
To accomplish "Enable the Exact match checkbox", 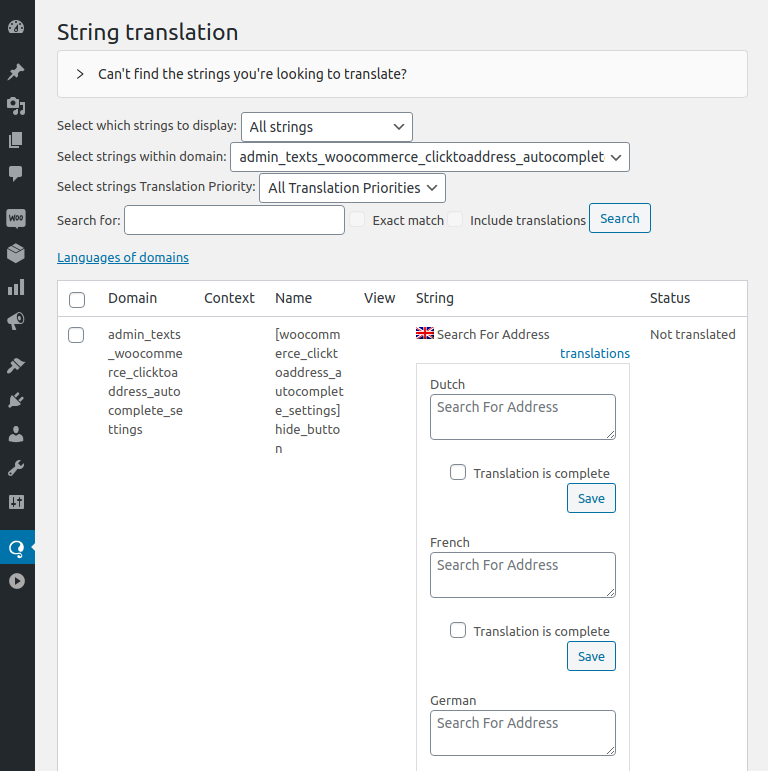I will [x=357, y=219].
